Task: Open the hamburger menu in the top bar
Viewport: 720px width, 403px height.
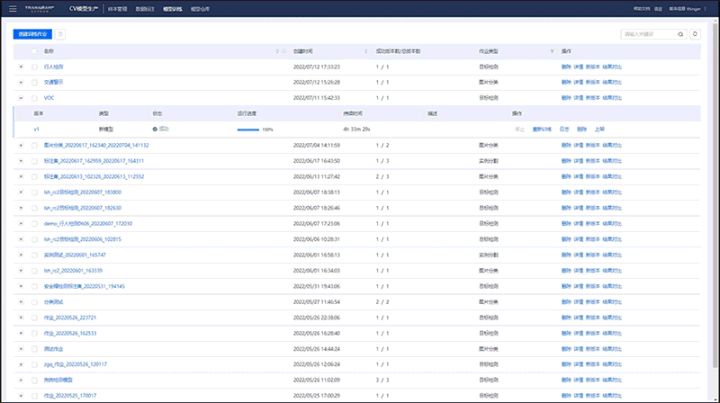Action: coord(13,9)
